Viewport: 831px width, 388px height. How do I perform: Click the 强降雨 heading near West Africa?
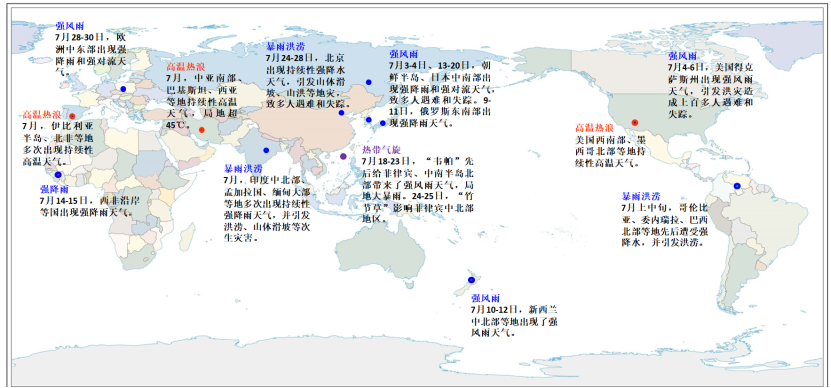click(54, 189)
